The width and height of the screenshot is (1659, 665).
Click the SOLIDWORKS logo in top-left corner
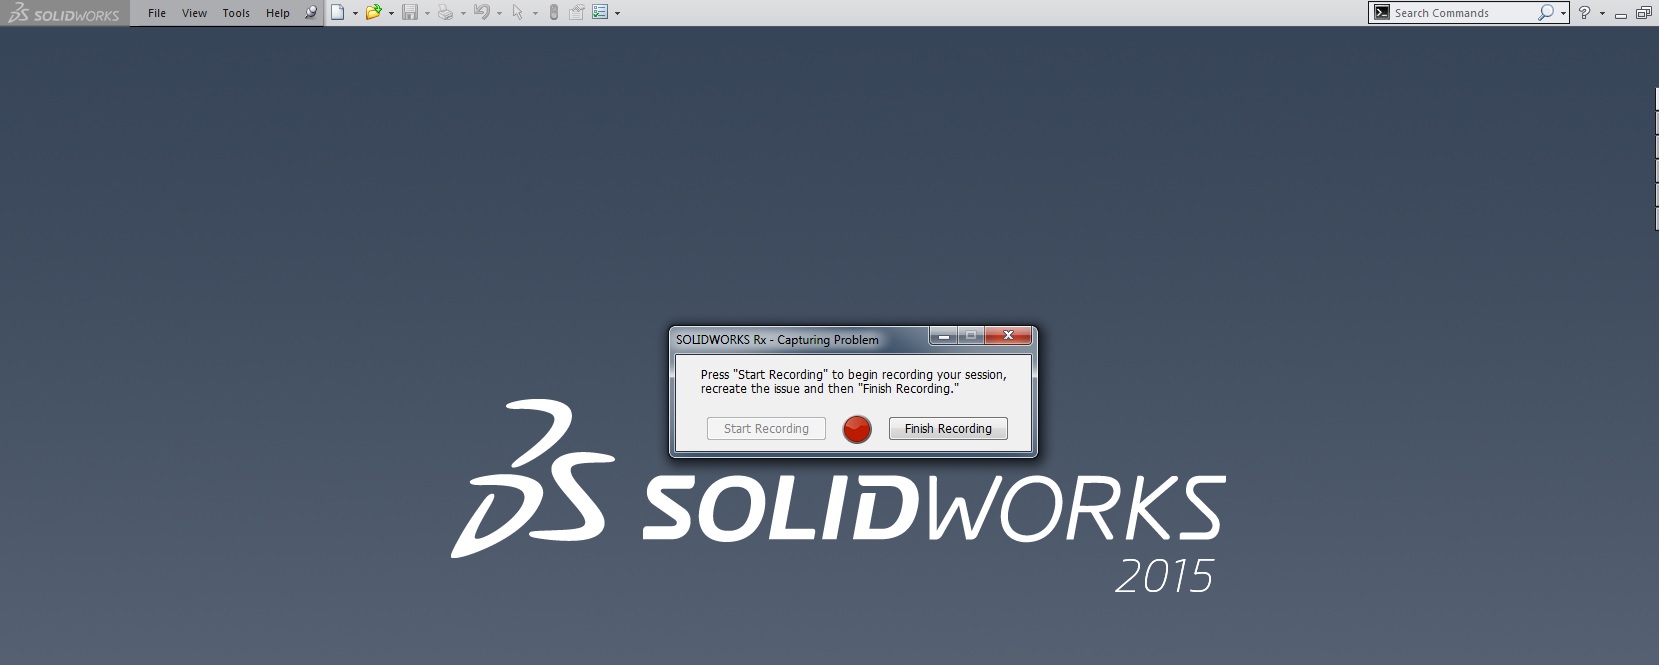64,14
